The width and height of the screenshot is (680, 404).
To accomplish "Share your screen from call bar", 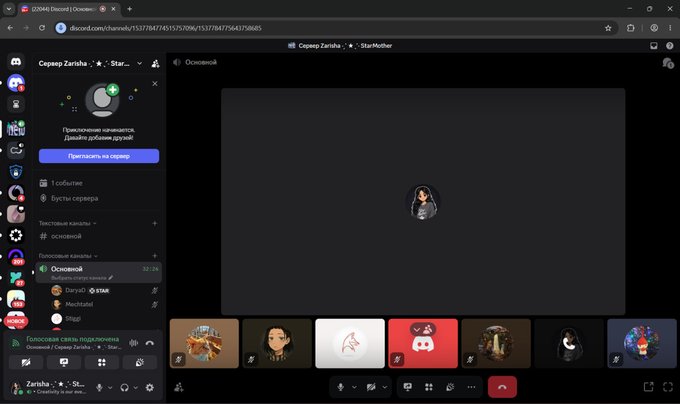I will pos(408,387).
